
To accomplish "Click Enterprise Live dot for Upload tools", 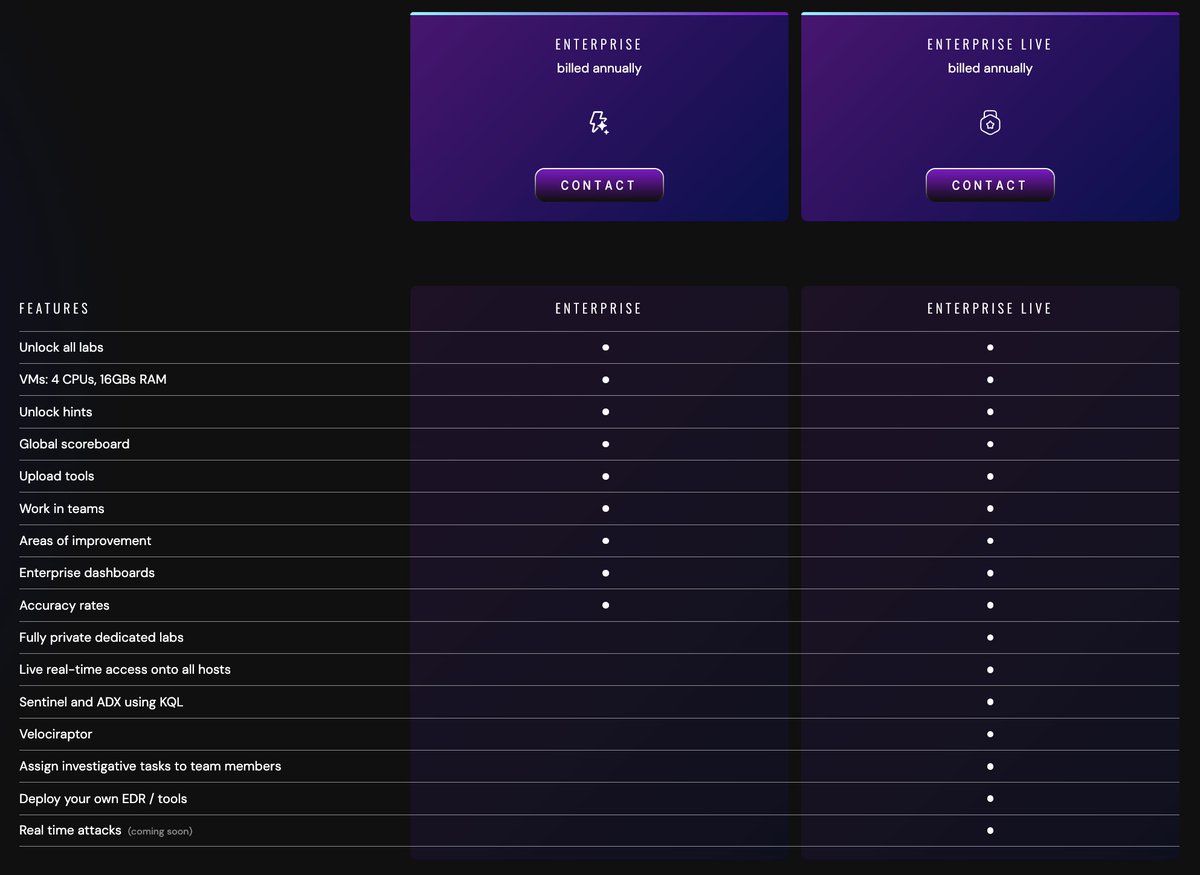I will [990, 477].
